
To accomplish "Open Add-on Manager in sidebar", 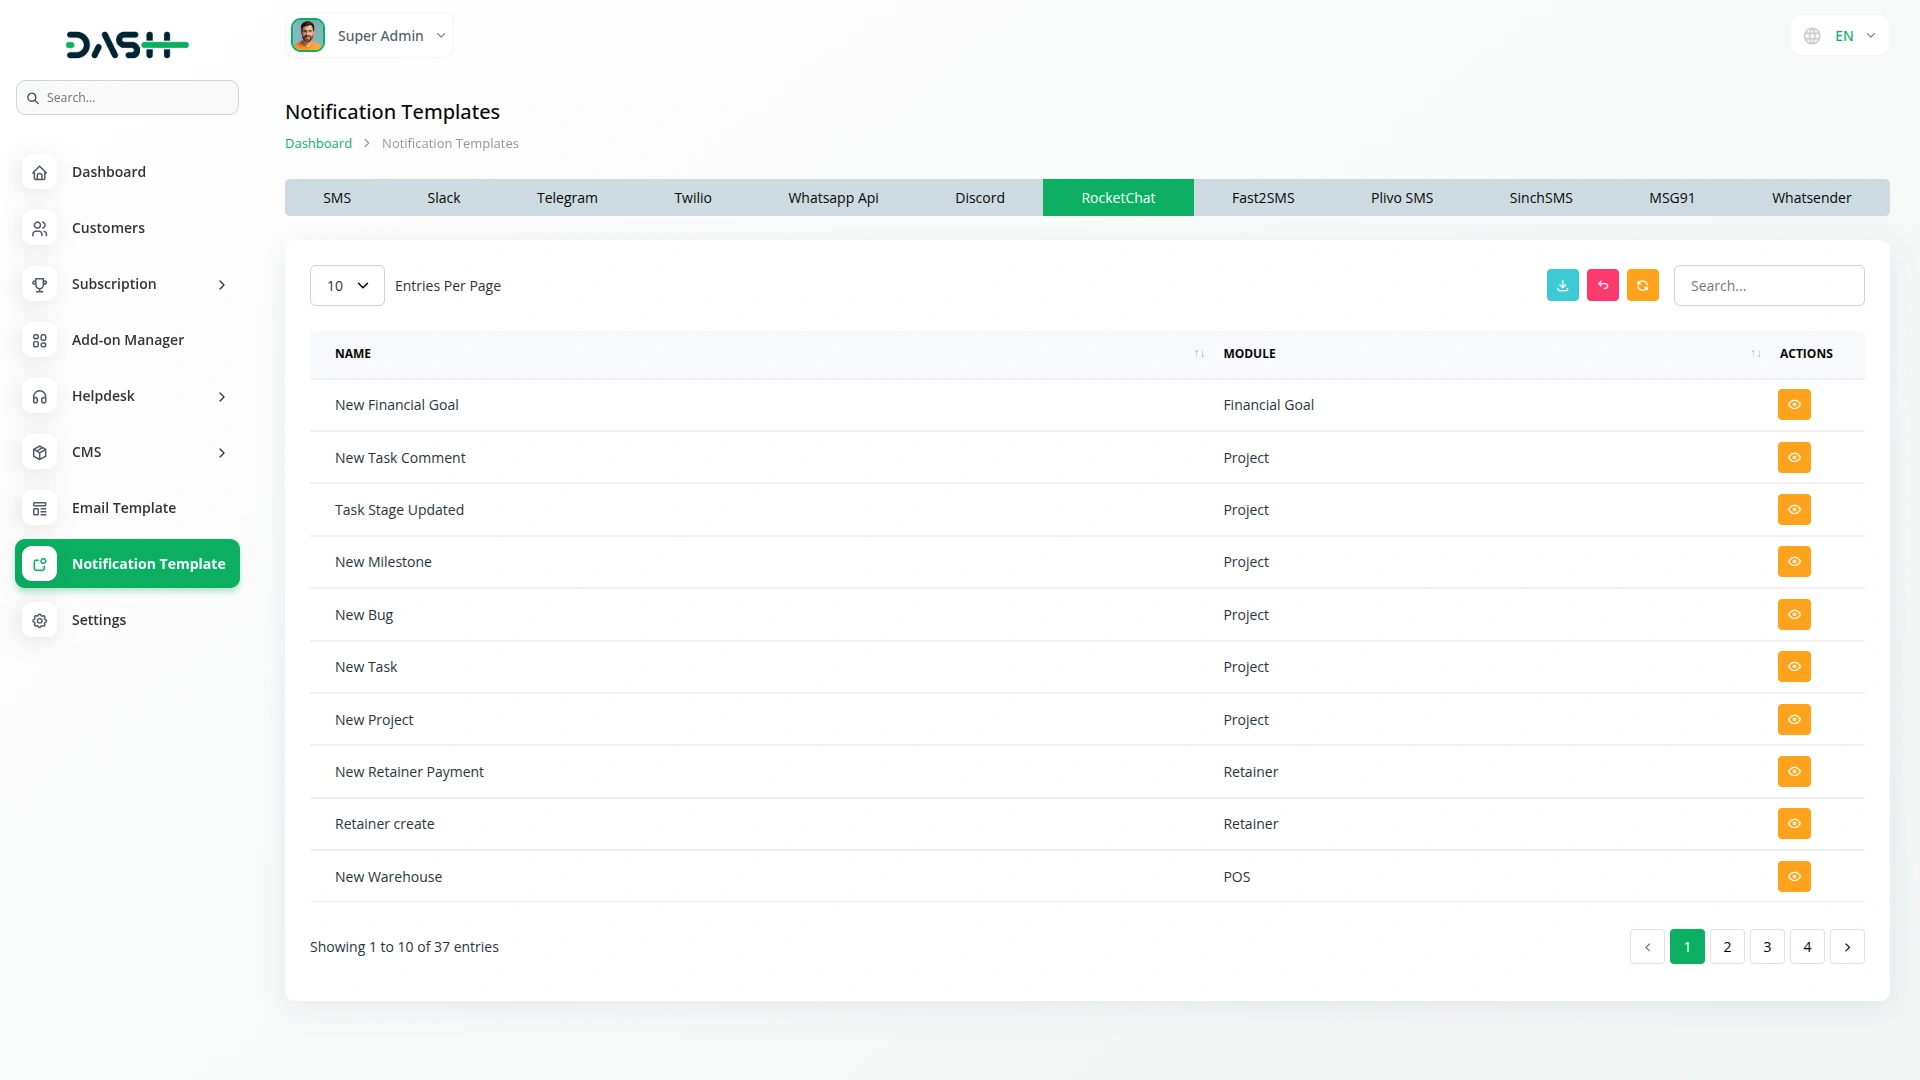I will [x=127, y=340].
